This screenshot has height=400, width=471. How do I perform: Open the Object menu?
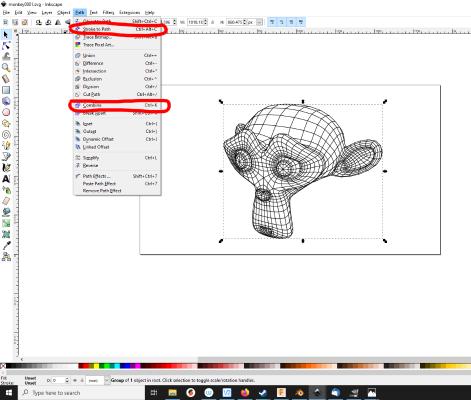63,12
